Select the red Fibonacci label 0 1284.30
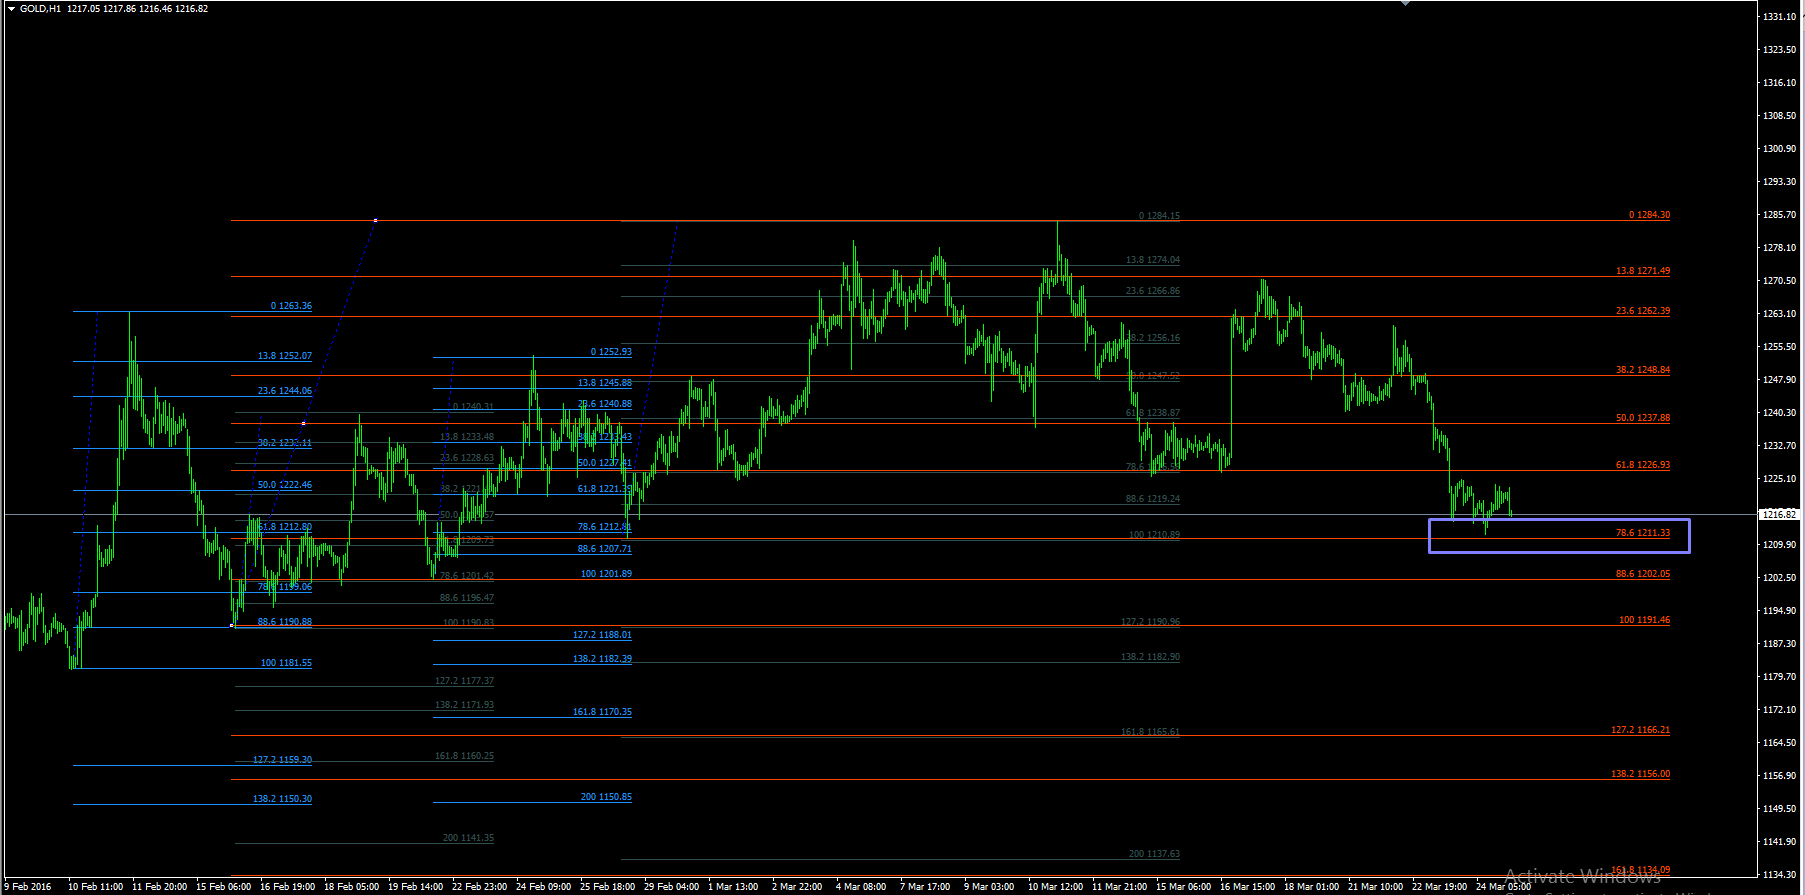 [1649, 215]
